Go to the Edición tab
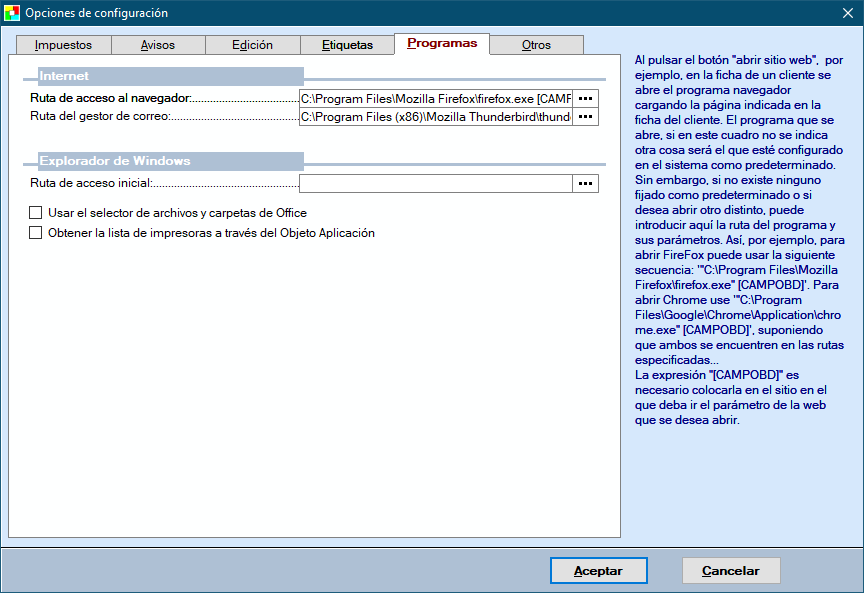Screen dimensions: 864x593 point(252,45)
